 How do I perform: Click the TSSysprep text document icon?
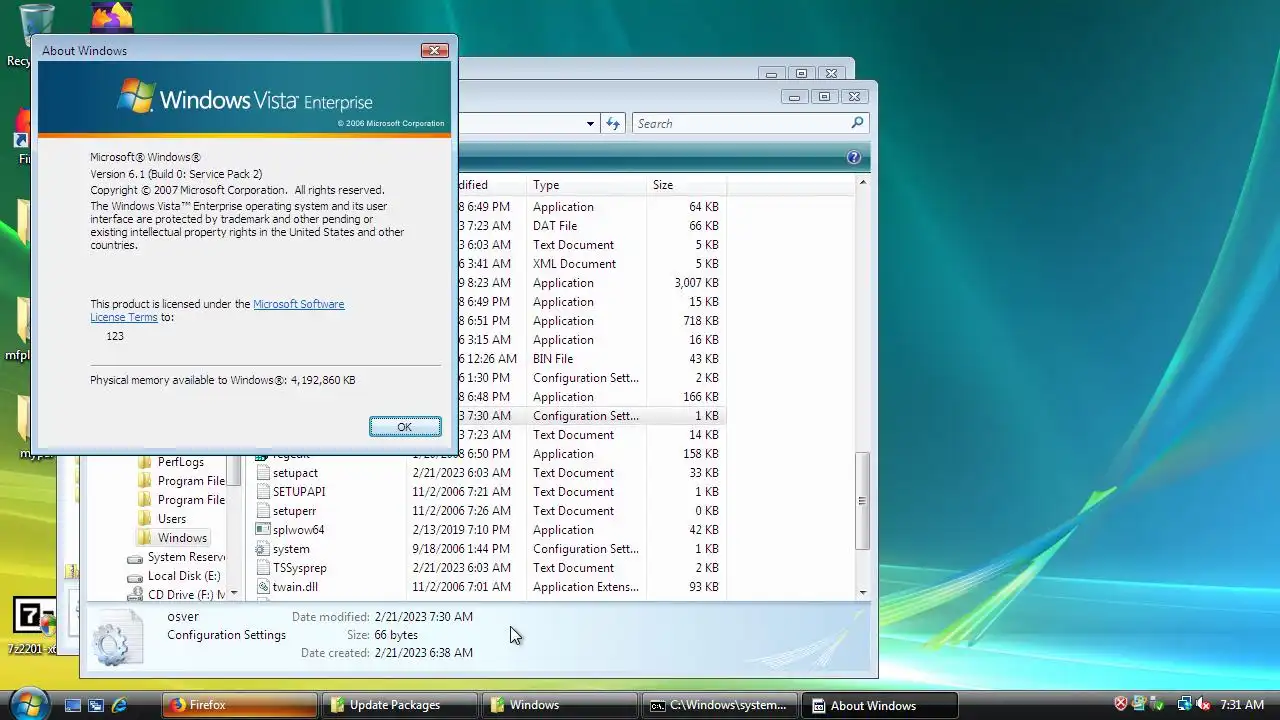coord(263,568)
